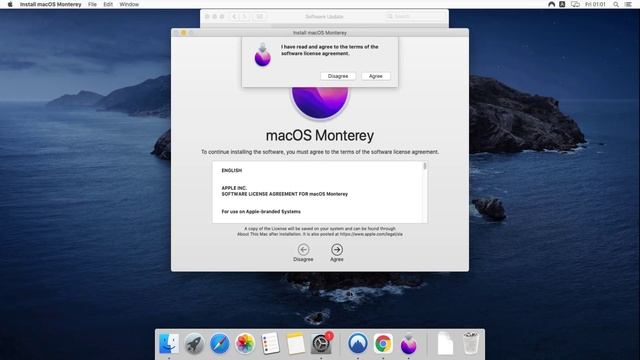Image resolution: width=640 pixels, height=360 pixels.
Task: Click the screen mirroring display icon in menu bar
Action: pyautogui.click(x=575, y=4)
